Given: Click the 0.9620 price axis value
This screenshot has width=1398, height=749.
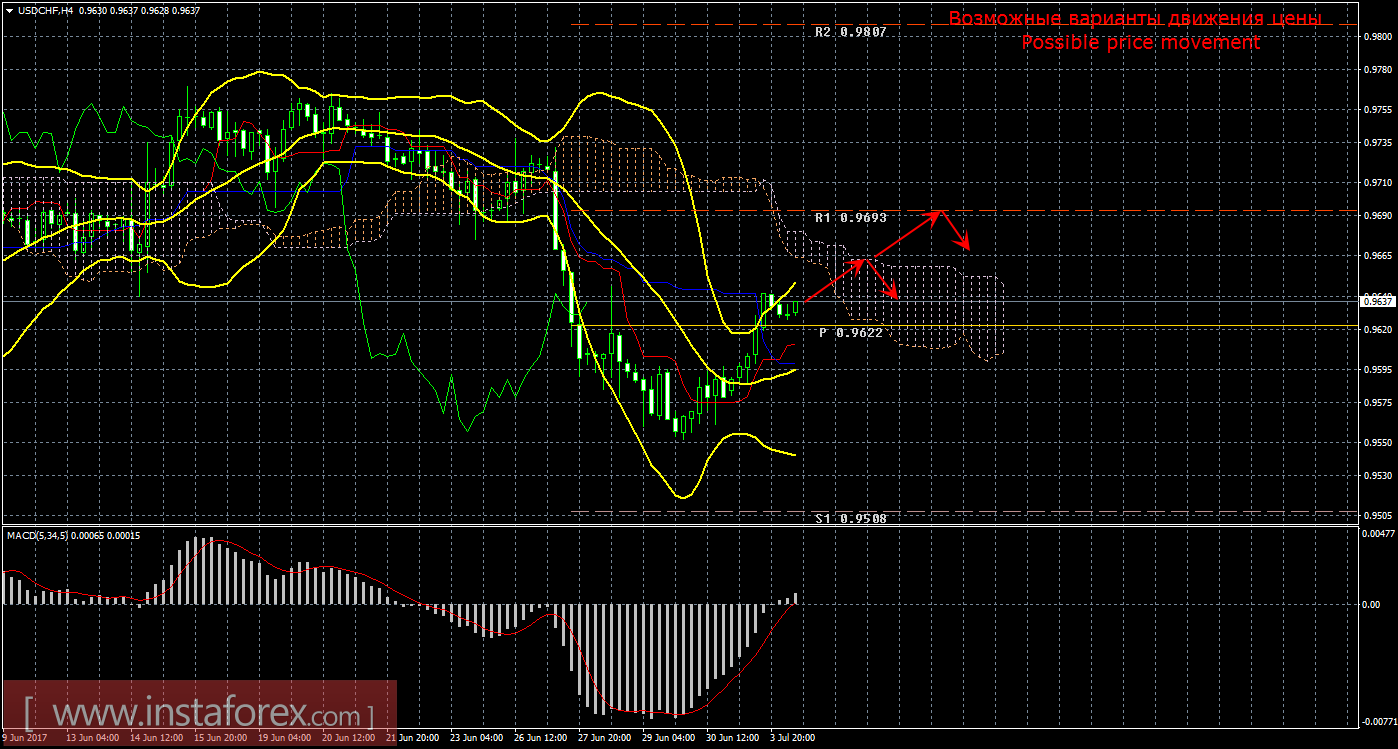Looking at the screenshot, I should (1378, 329).
